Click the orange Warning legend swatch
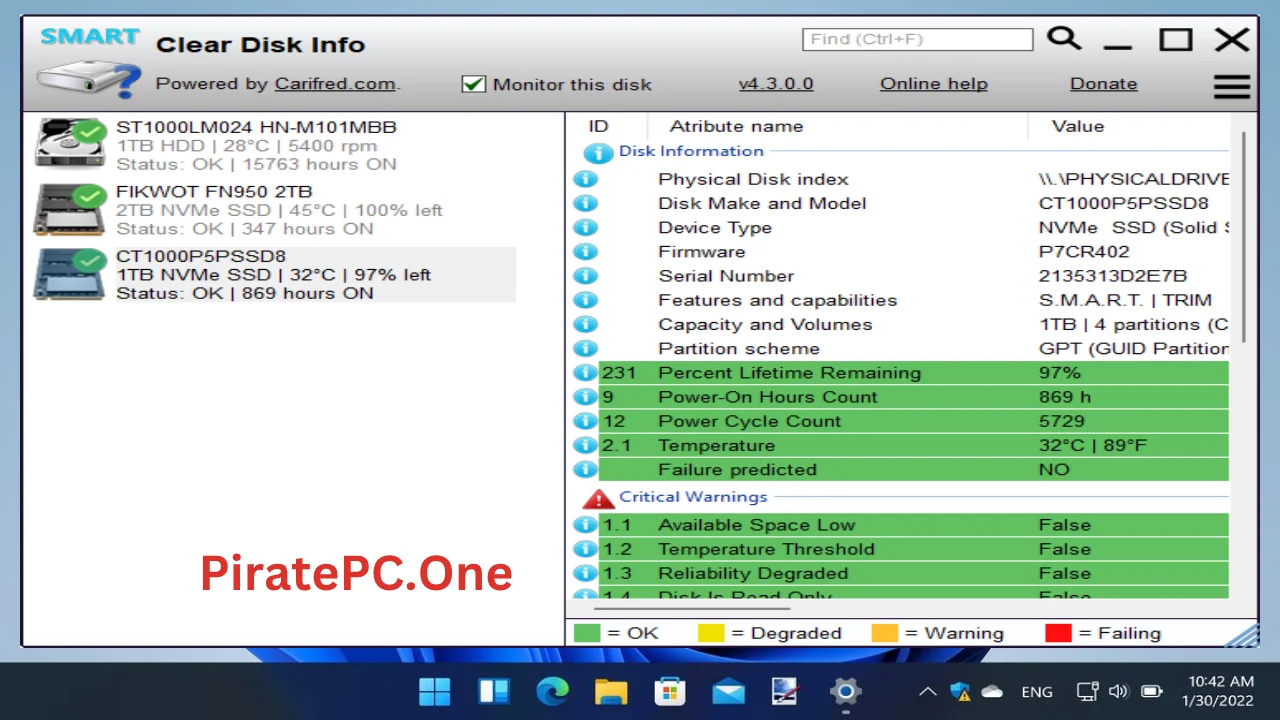The image size is (1280, 720). click(884, 633)
